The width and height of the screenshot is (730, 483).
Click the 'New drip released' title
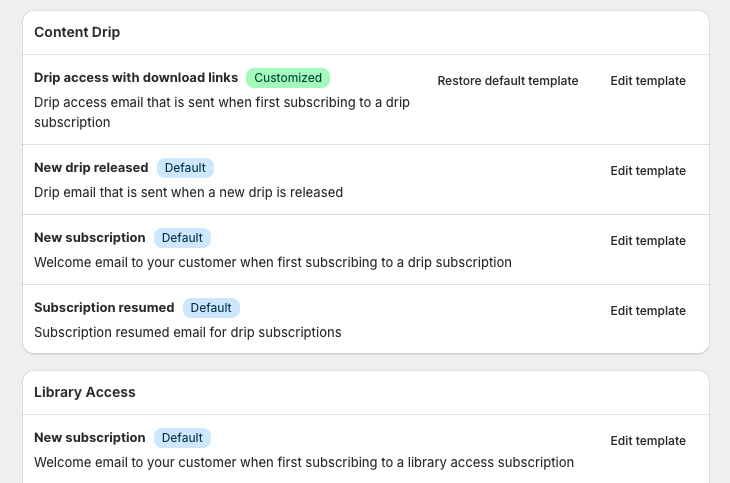(x=91, y=168)
